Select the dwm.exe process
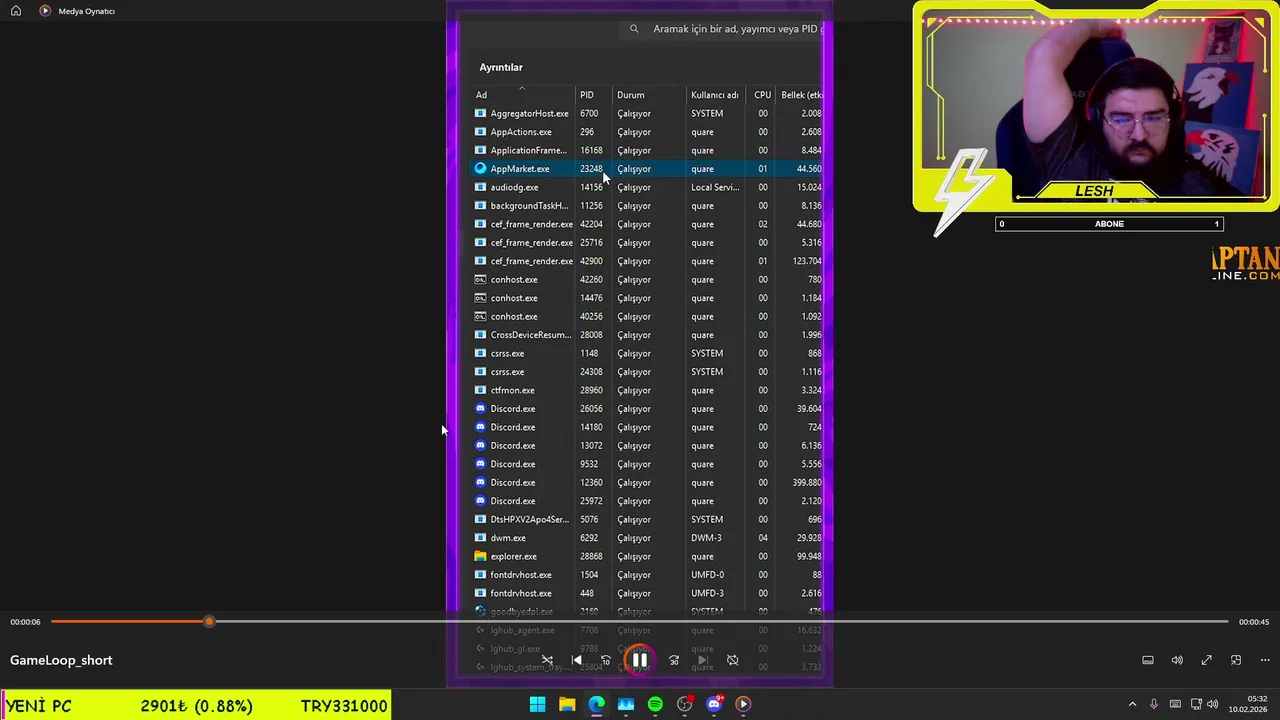1280x720 pixels. [647, 538]
